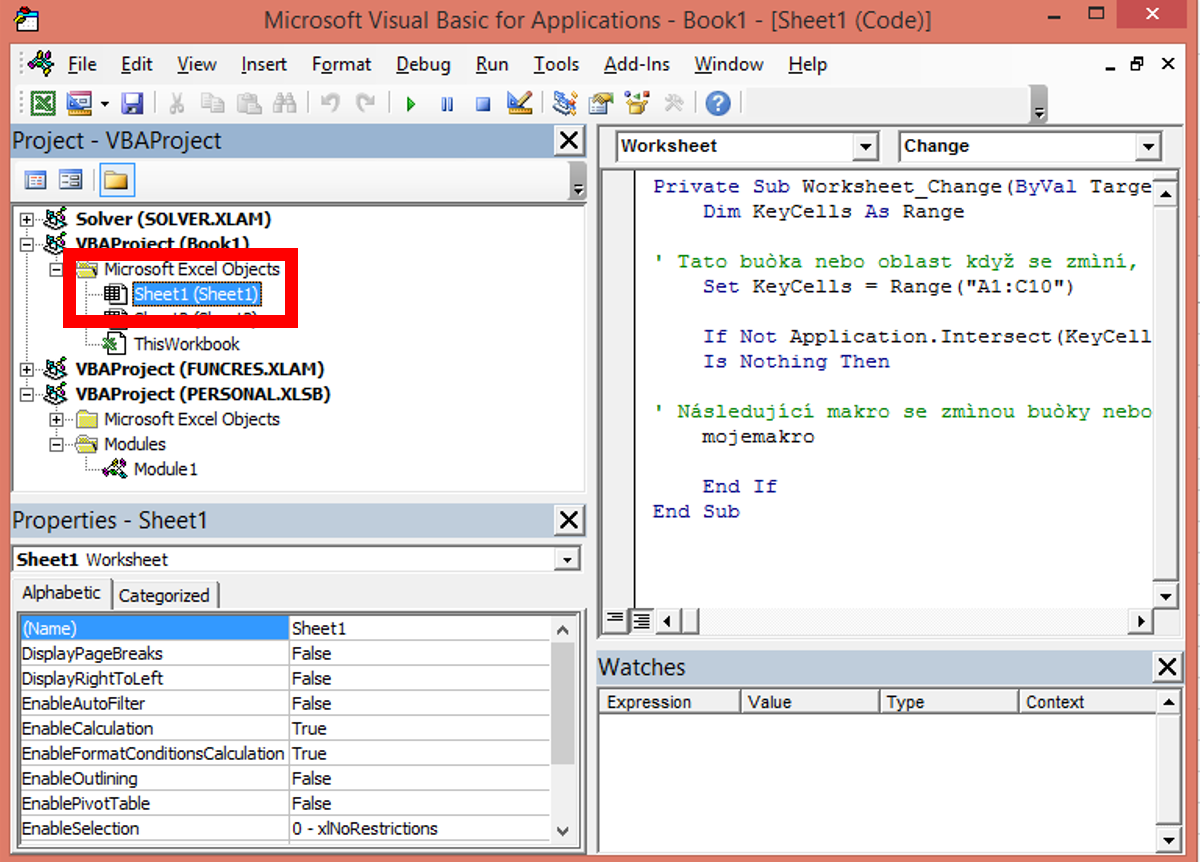This screenshot has width=1200, height=862.
Task: Click the Module1 module icon in the tree
Action: point(114,469)
